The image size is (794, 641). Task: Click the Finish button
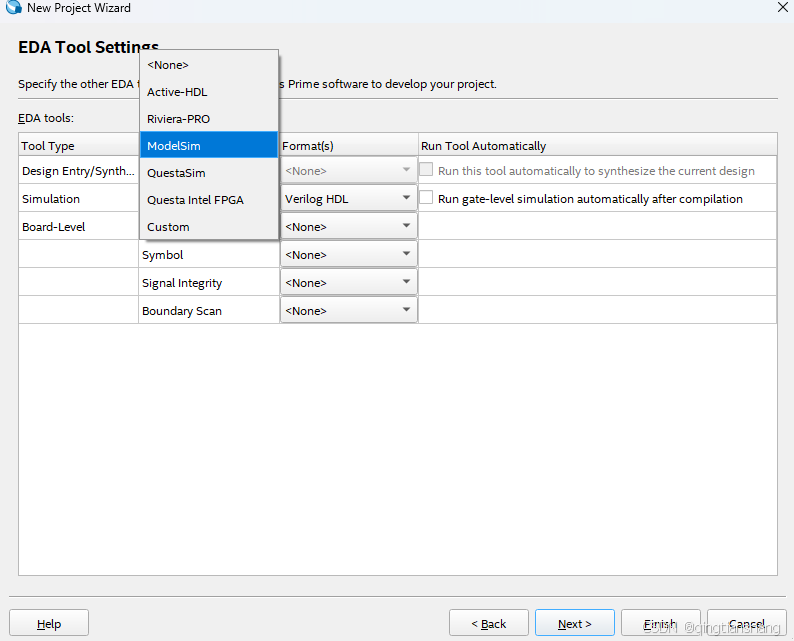[661, 623]
